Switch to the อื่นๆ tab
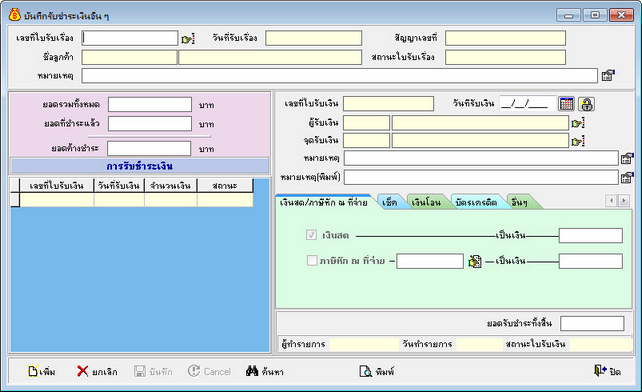 coord(520,202)
